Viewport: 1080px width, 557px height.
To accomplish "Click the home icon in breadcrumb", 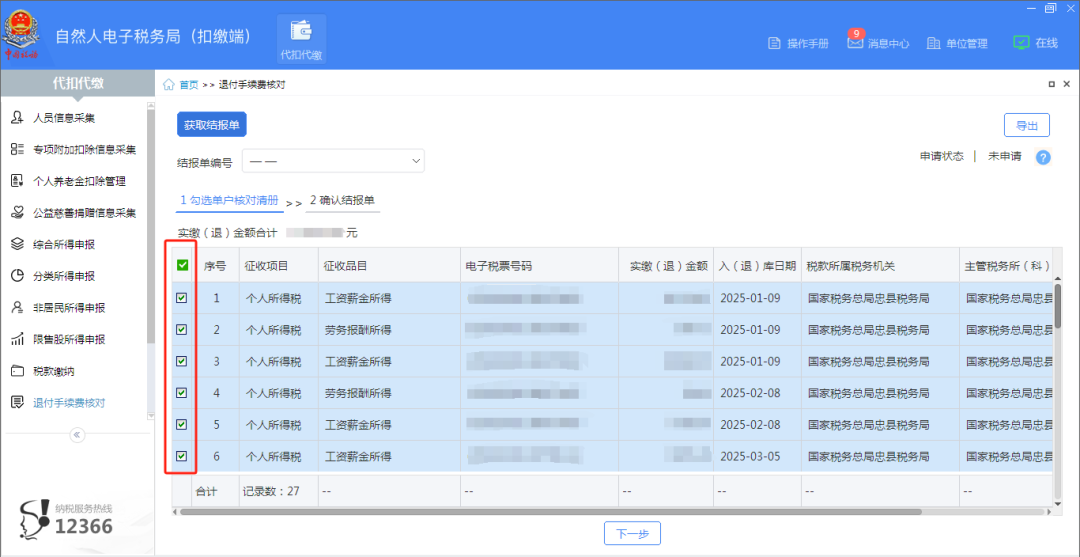I will tap(169, 85).
